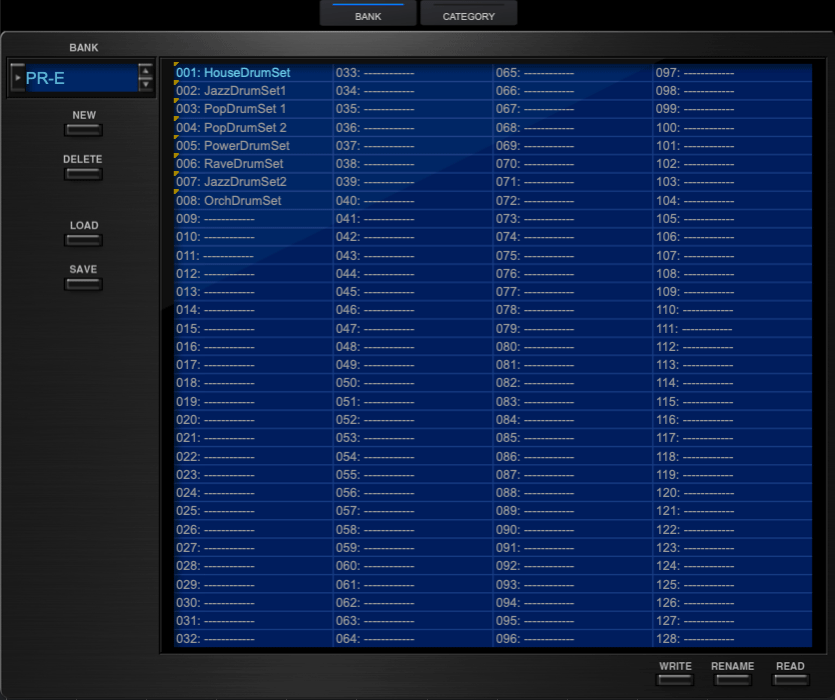Select patch 007: JazzDrumSet2

click(x=253, y=182)
